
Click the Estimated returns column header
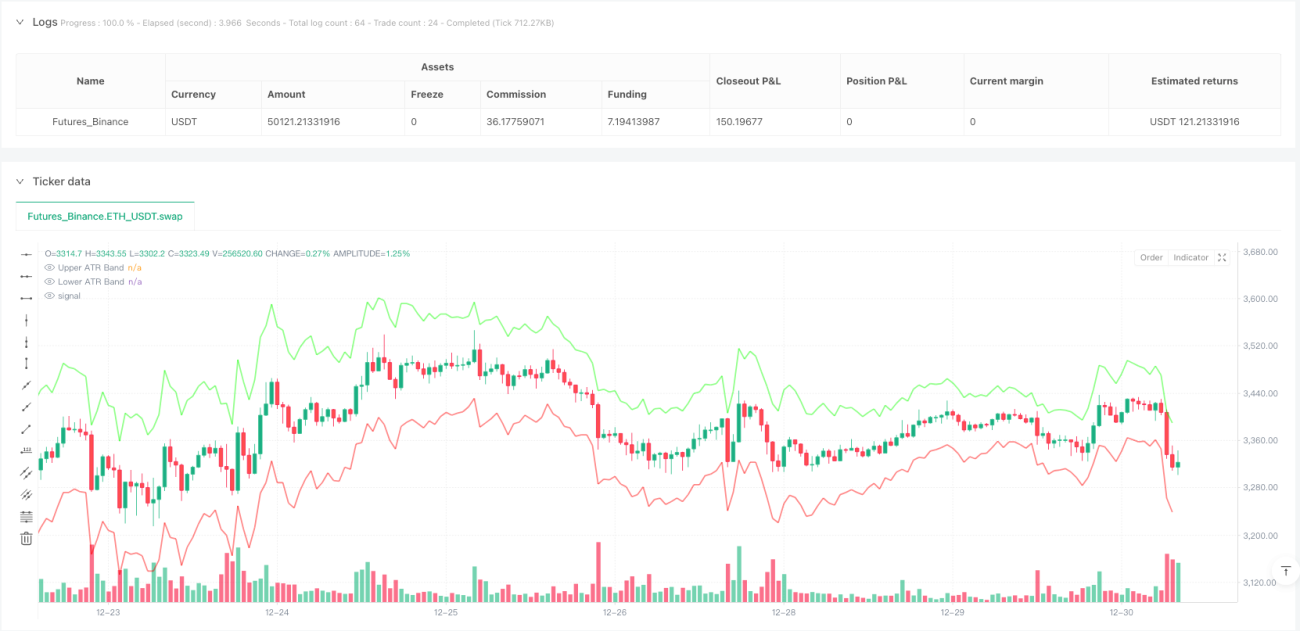[x=1194, y=81]
